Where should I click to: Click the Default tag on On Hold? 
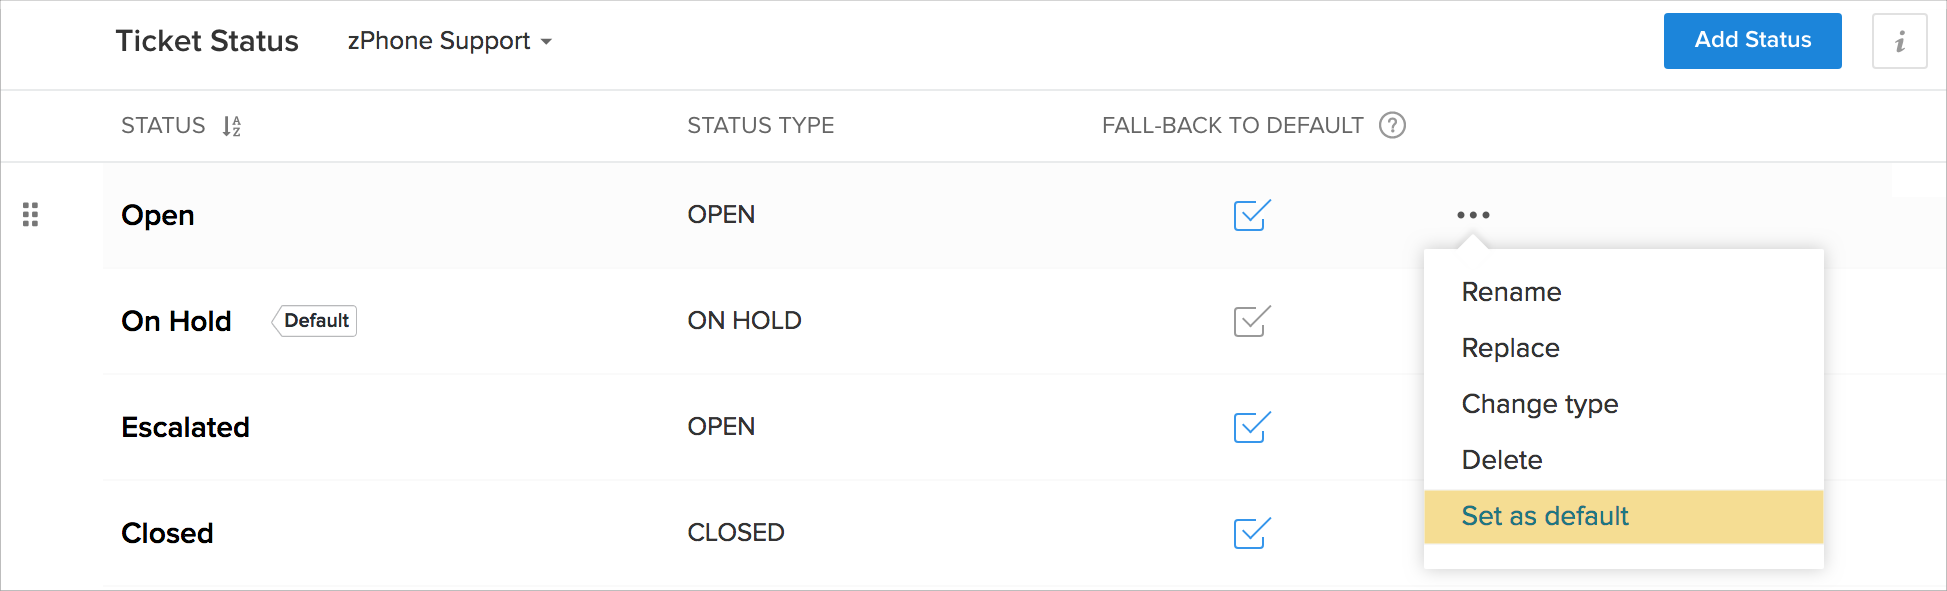tap(315, 321)
